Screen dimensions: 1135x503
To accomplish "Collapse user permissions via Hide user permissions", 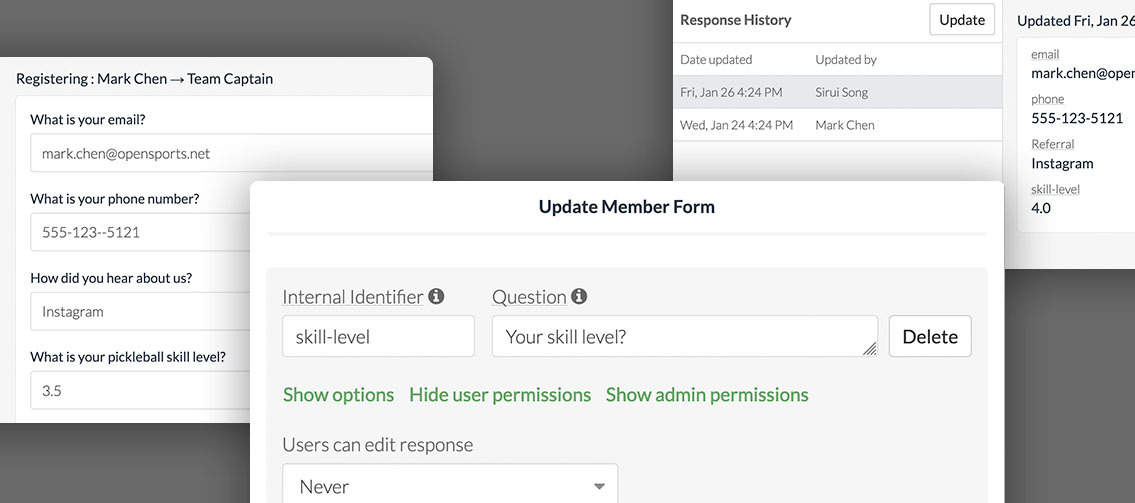I will [x=500, y=395].
